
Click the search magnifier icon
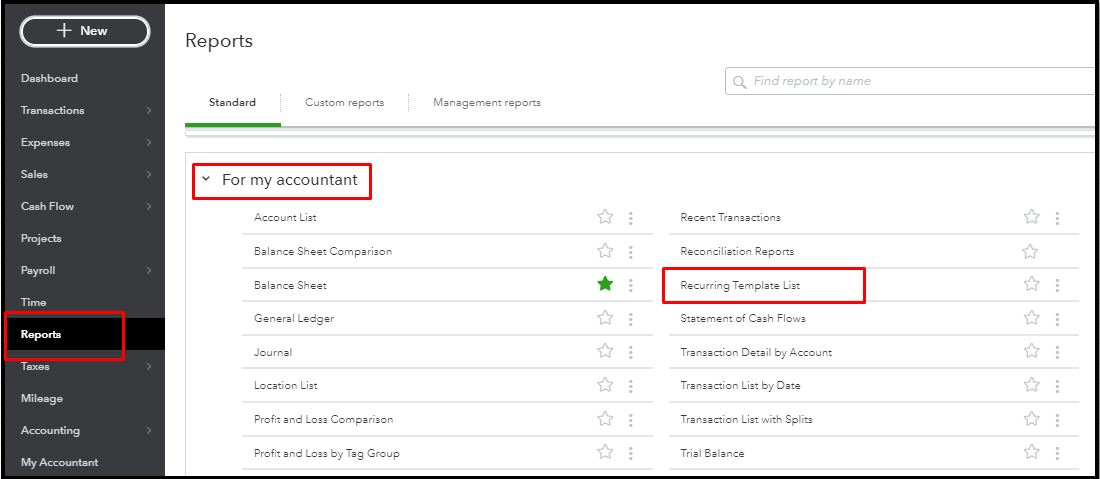point(740,82)
